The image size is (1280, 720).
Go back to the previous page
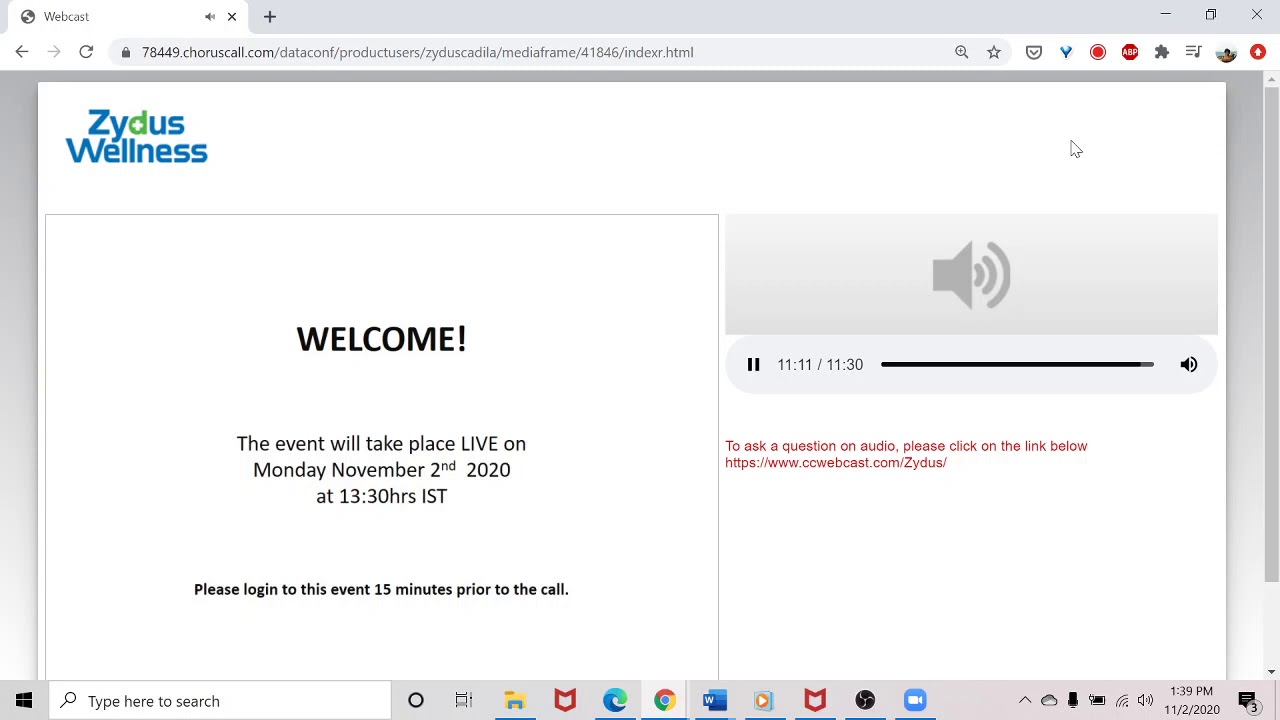tap(22, 52)
